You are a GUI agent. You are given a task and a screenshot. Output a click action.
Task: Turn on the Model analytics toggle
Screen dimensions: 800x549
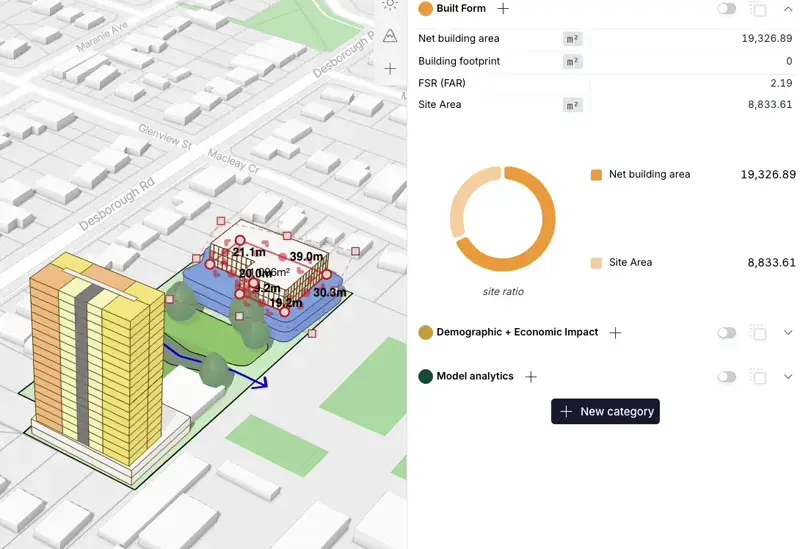pos(726,377)
